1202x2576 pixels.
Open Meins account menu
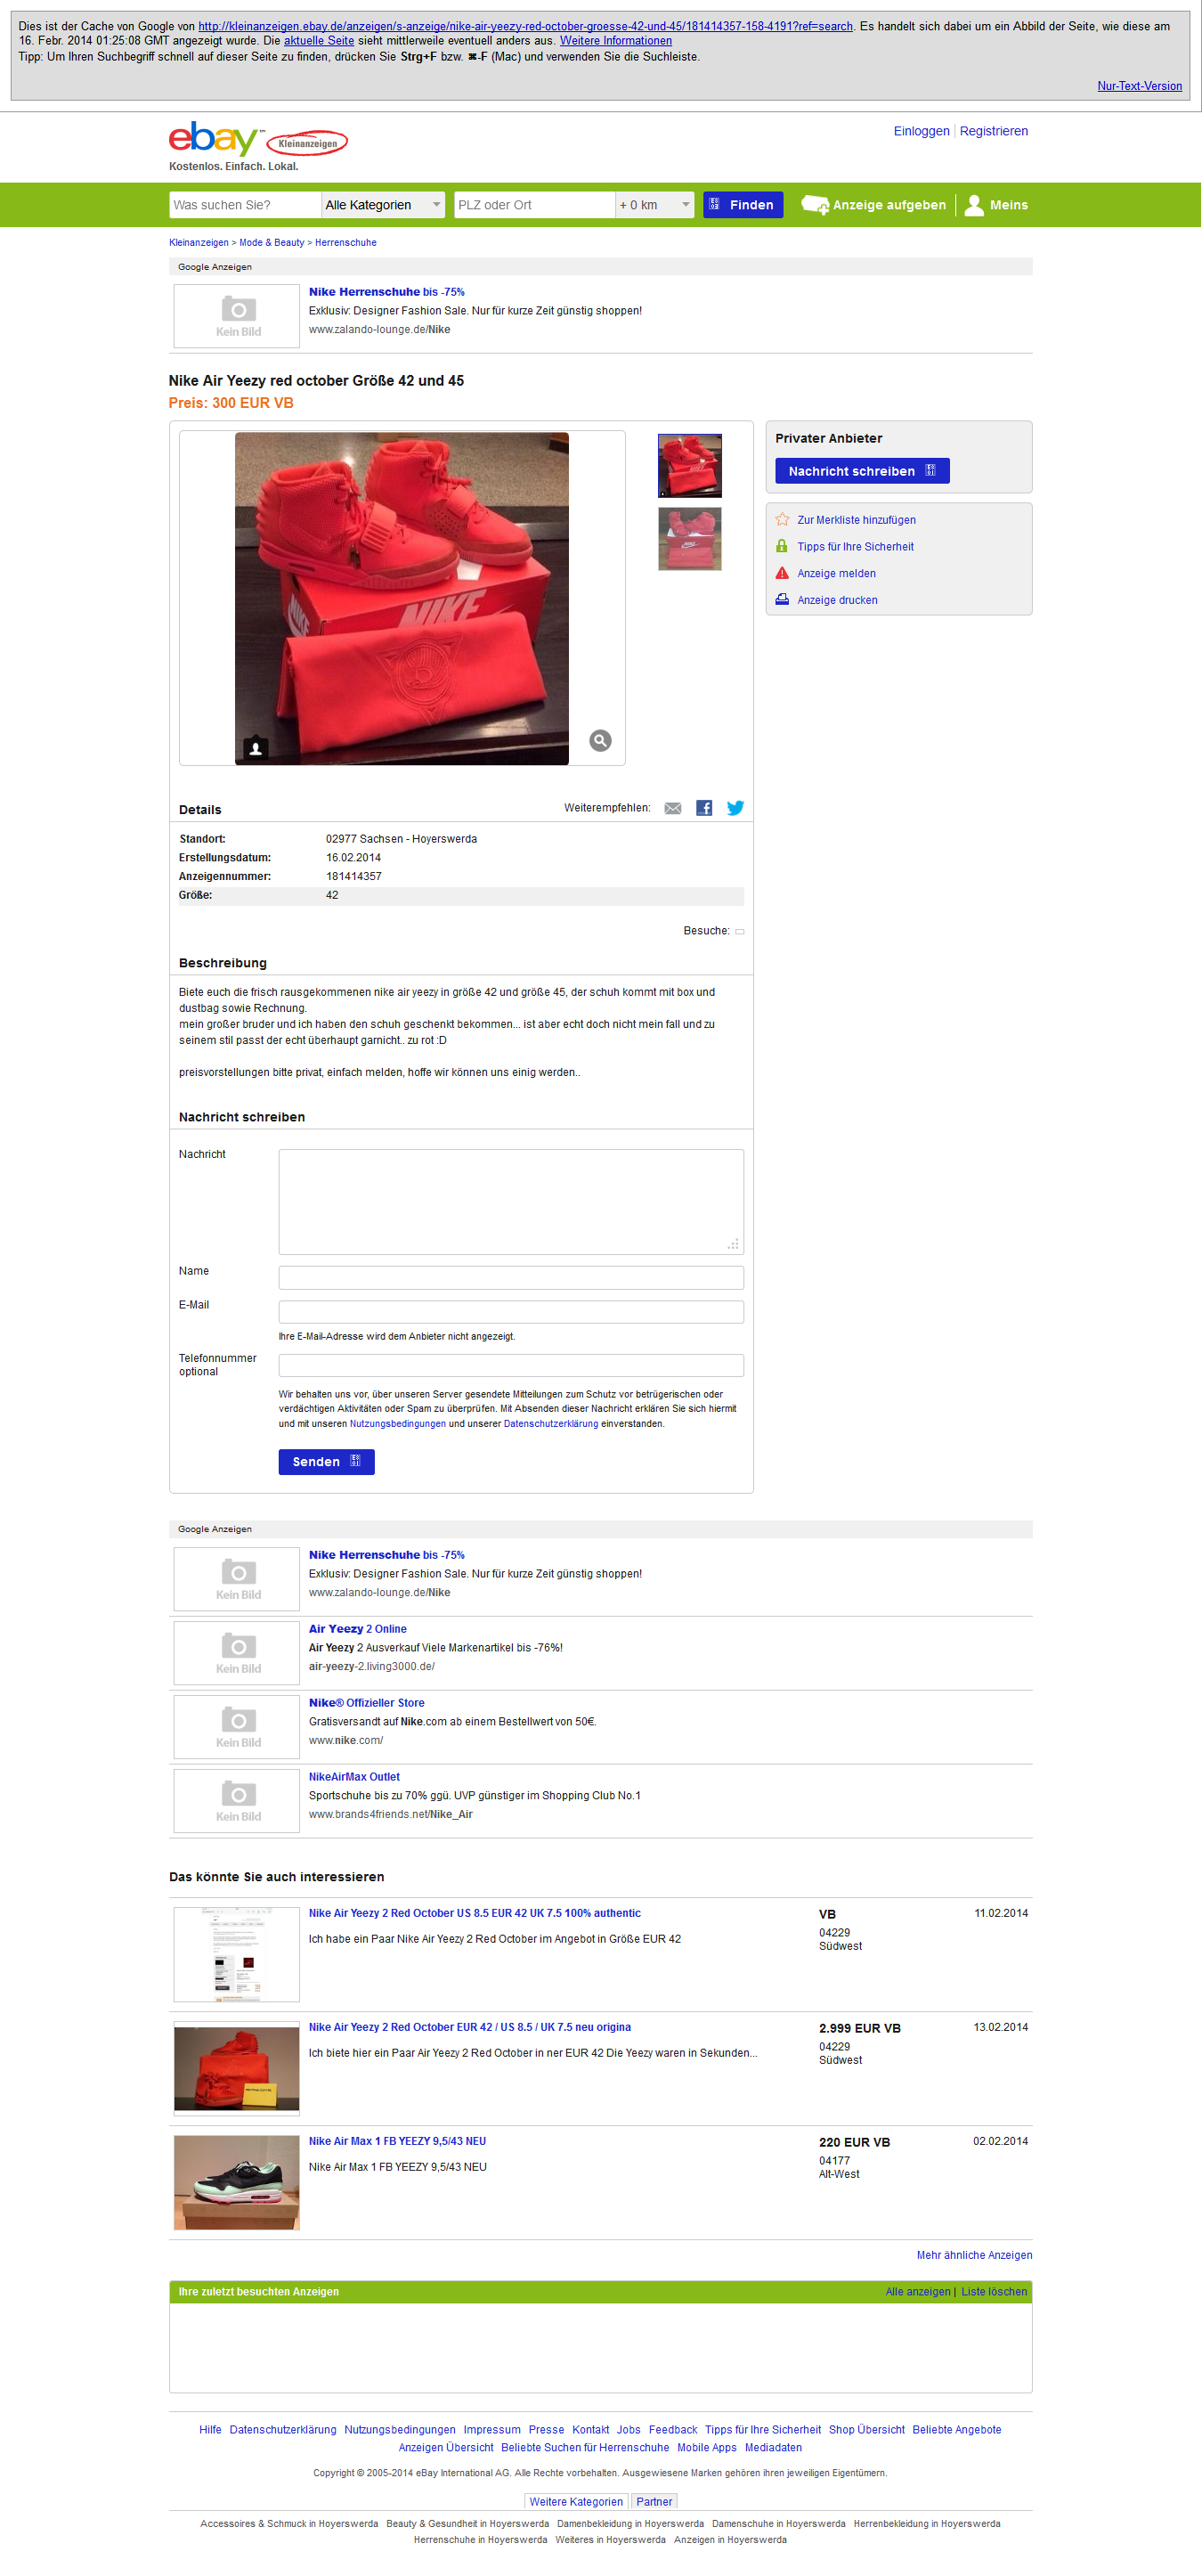tap(996, 205)
